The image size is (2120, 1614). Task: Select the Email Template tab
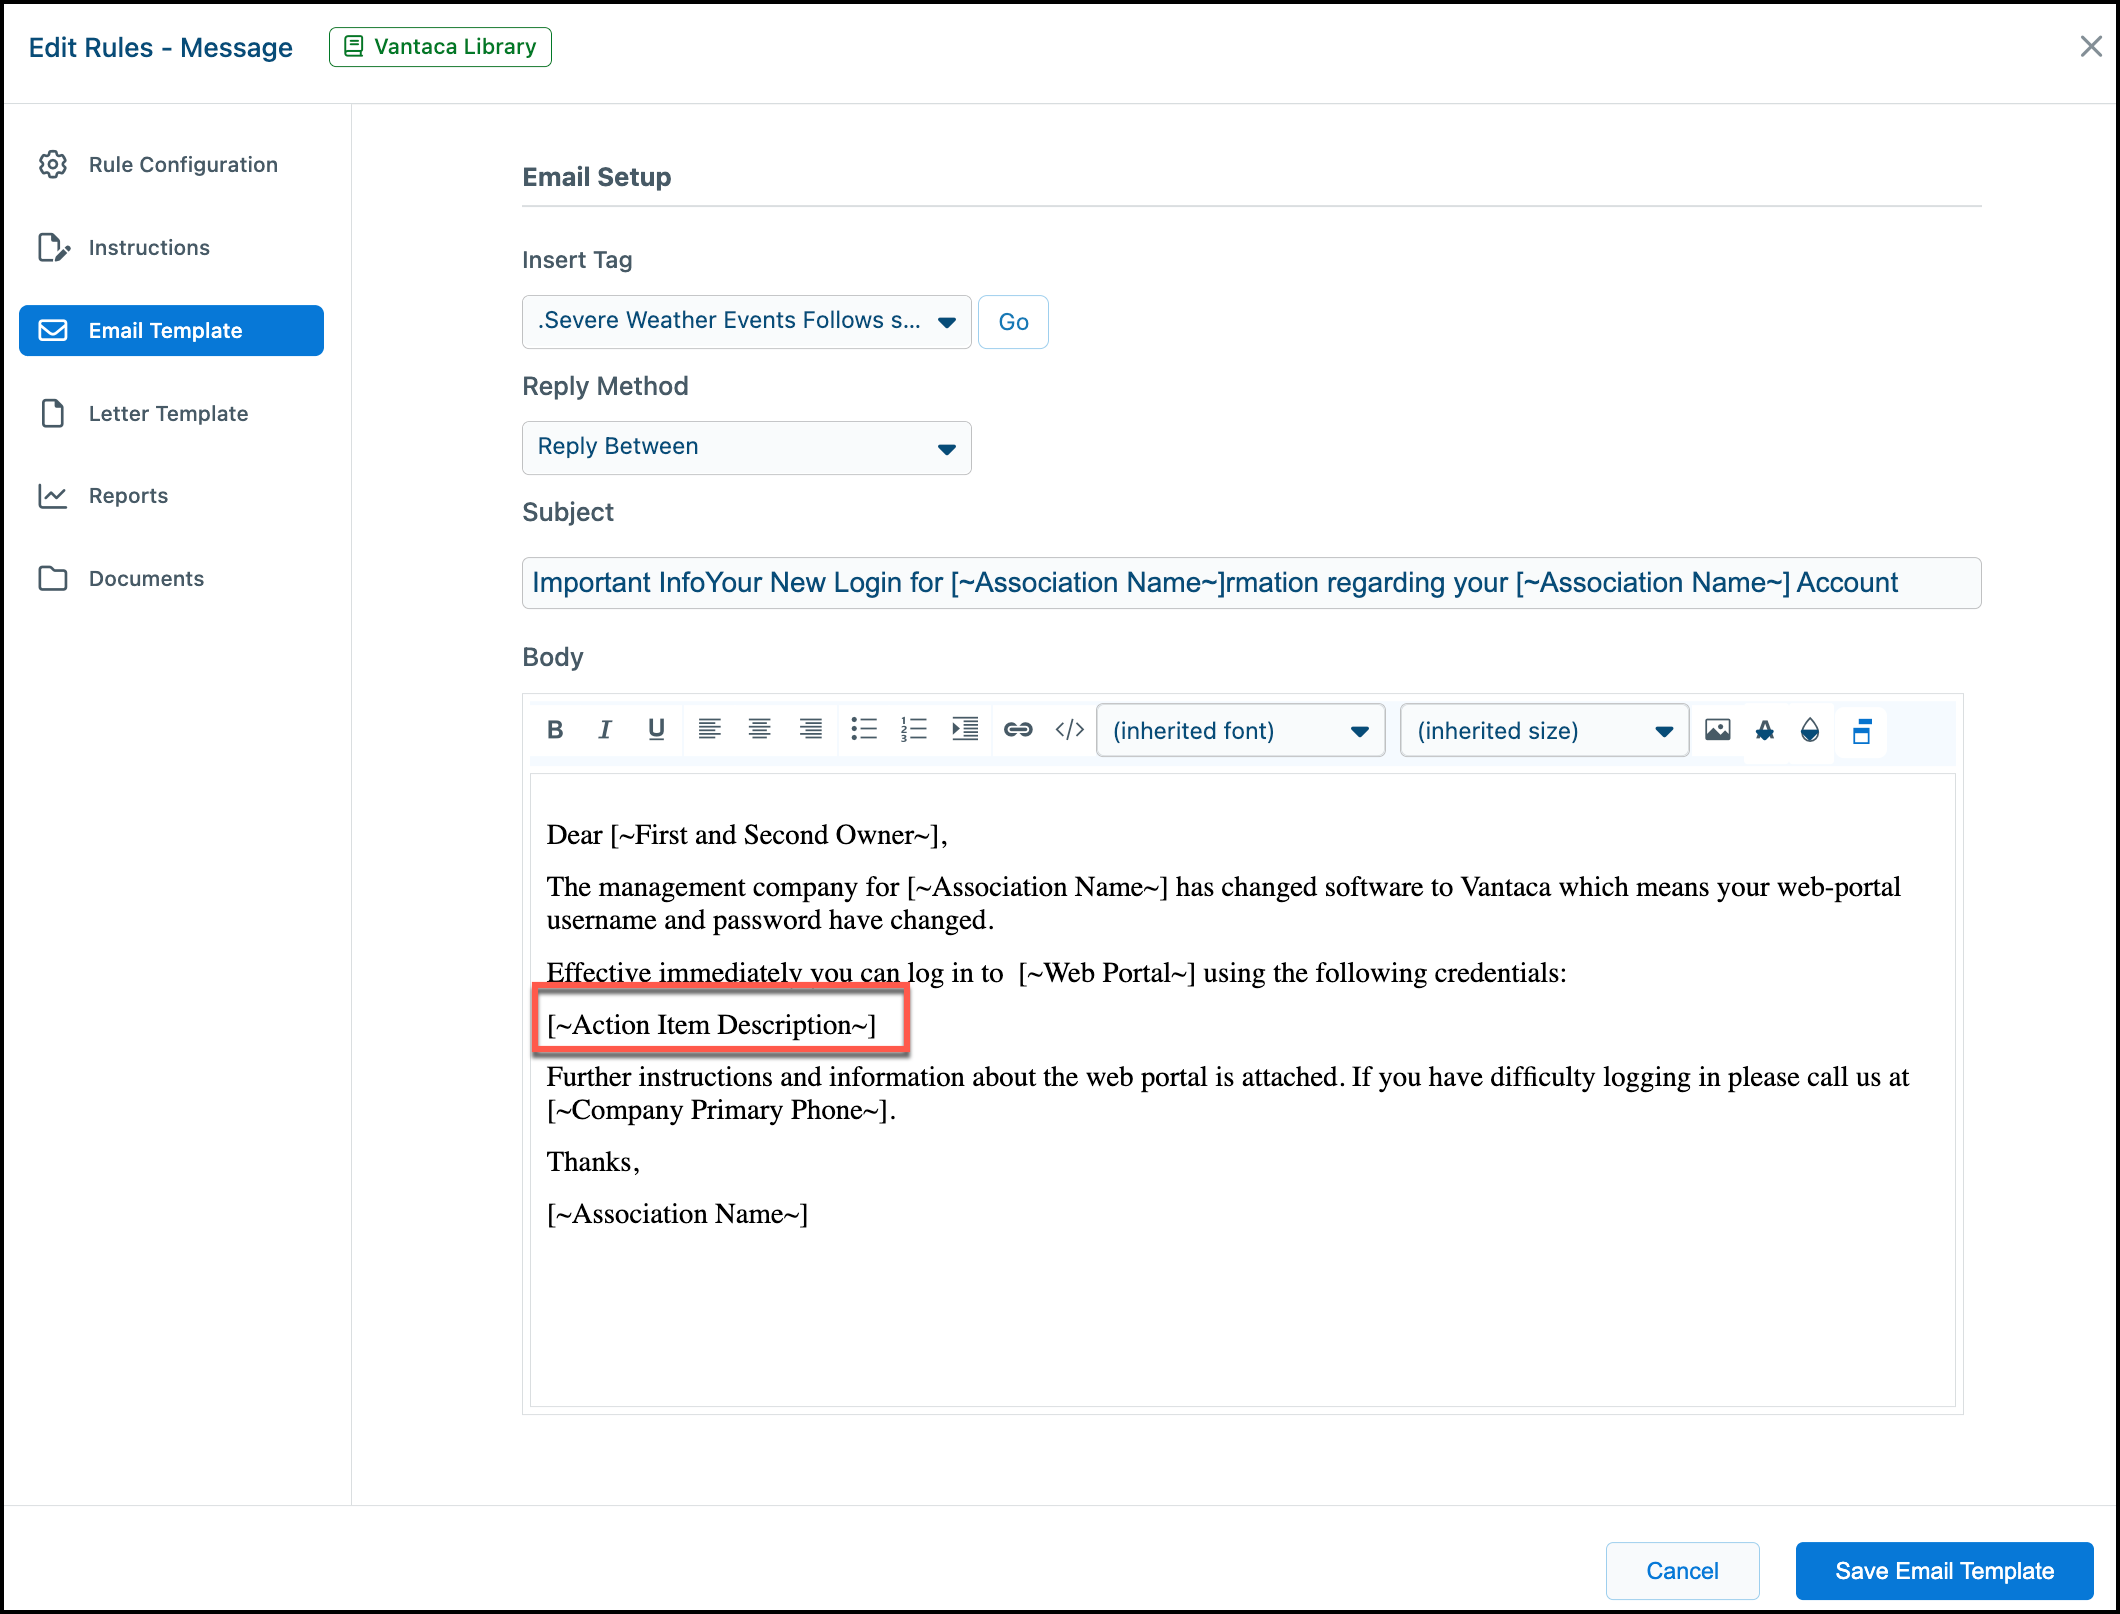click(x=171, y=331)
